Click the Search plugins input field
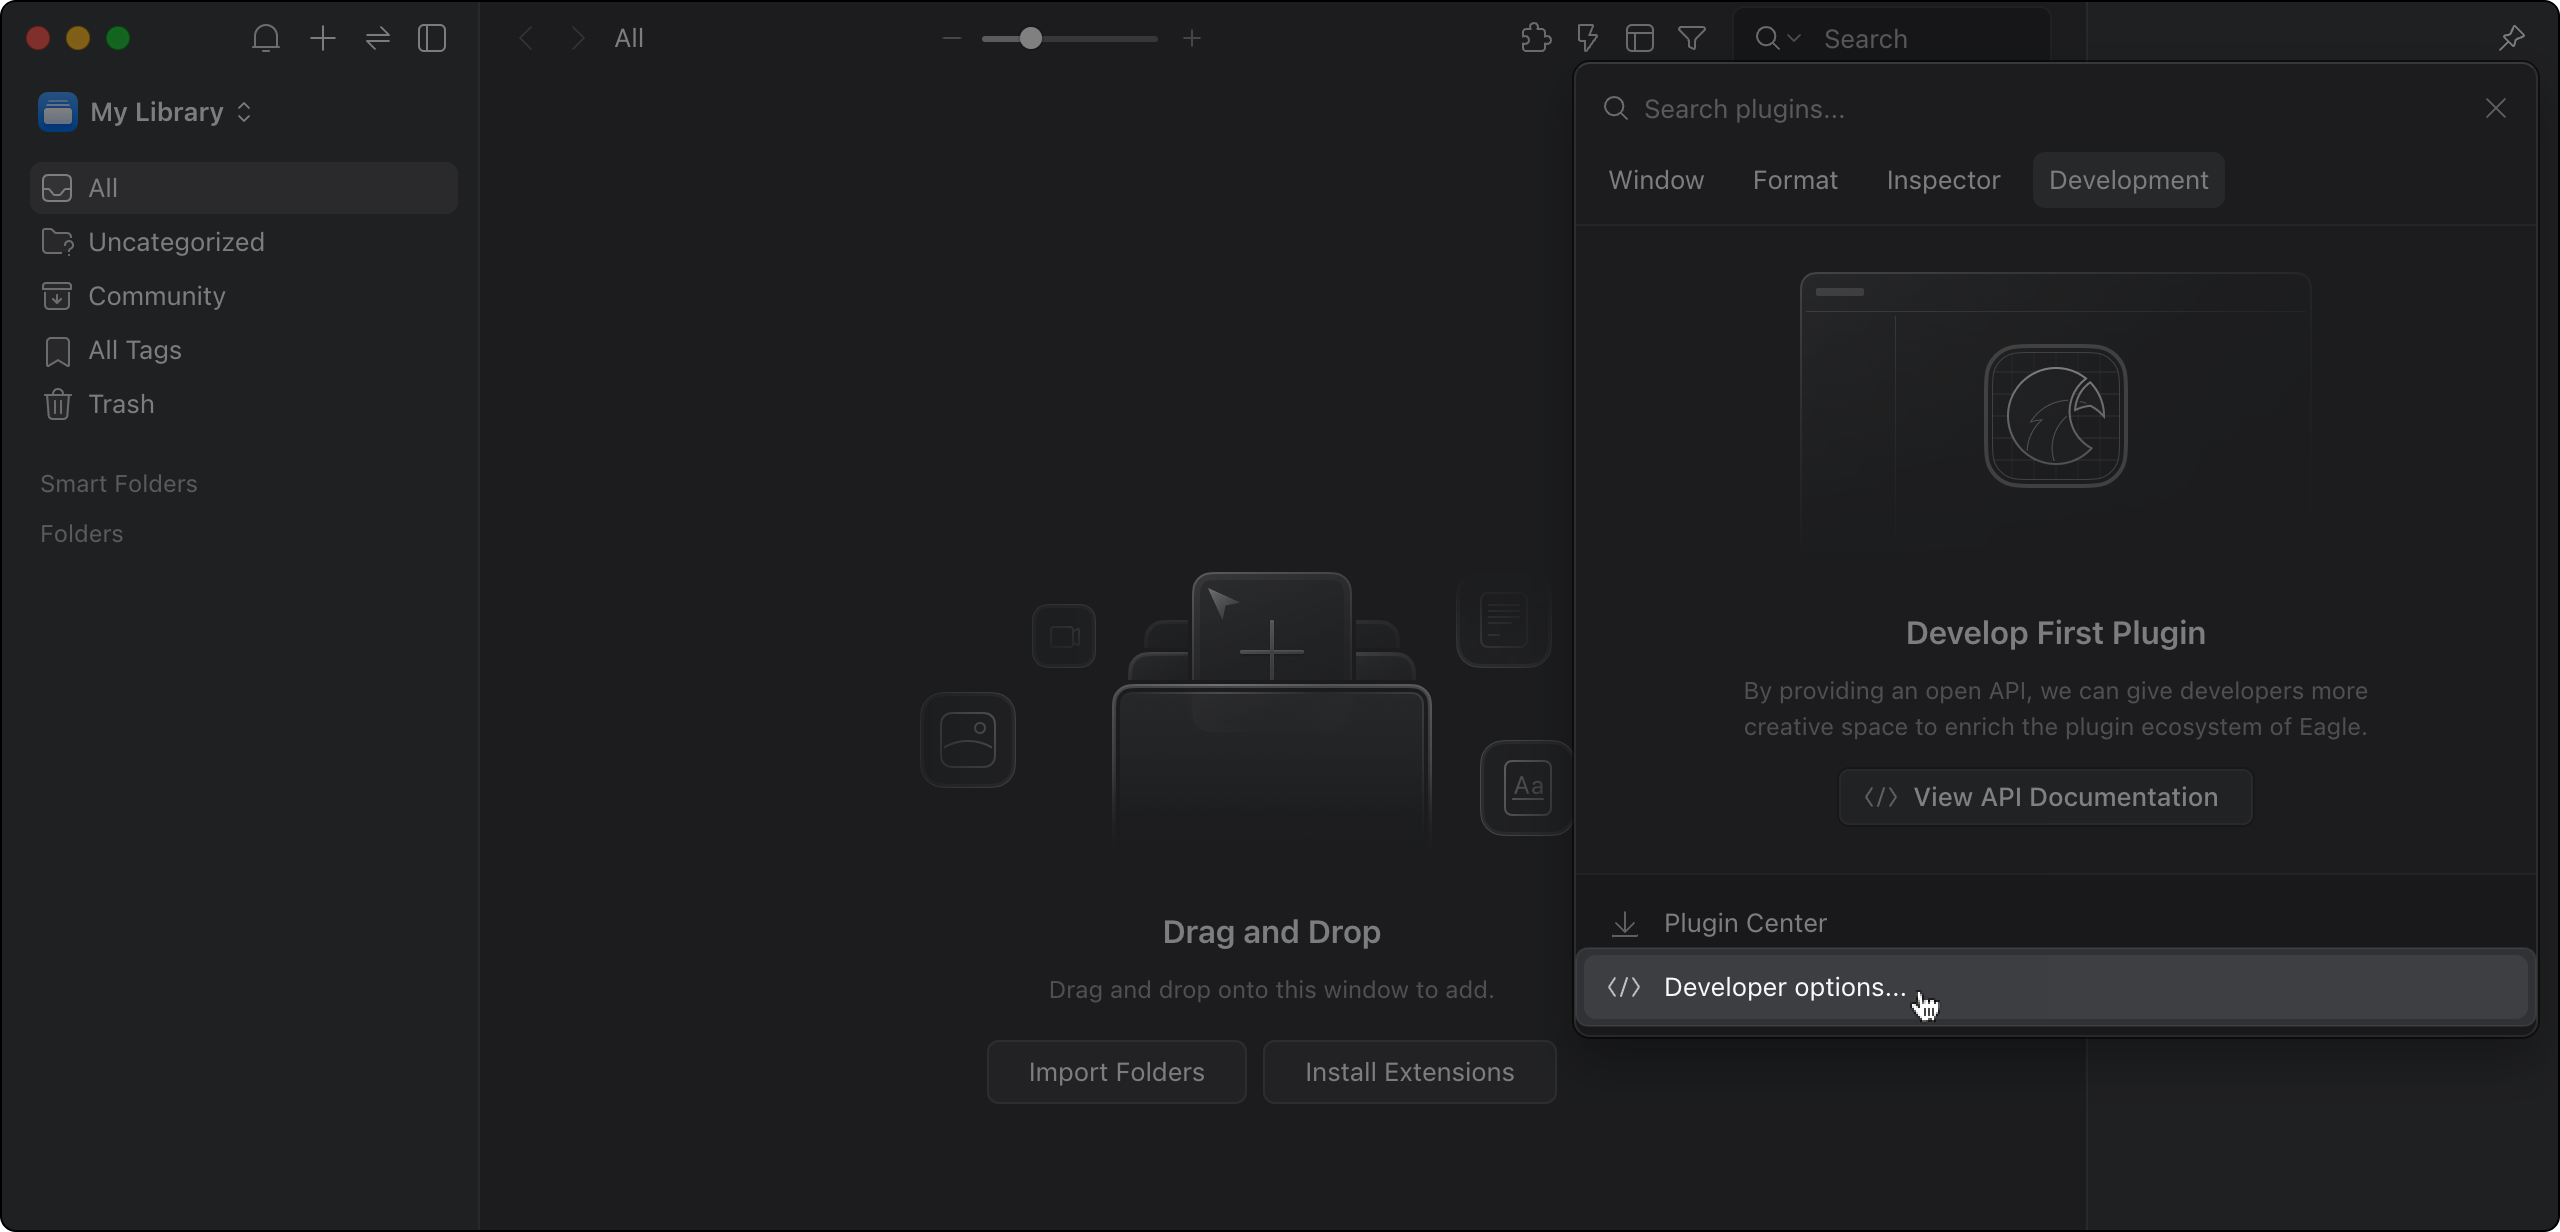Viewport: 2560px width, 1232px height. [x=2040, y=109]
